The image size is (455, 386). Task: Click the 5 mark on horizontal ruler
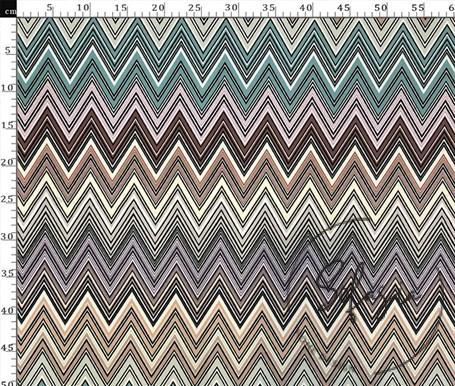click(x=50, y=7)
